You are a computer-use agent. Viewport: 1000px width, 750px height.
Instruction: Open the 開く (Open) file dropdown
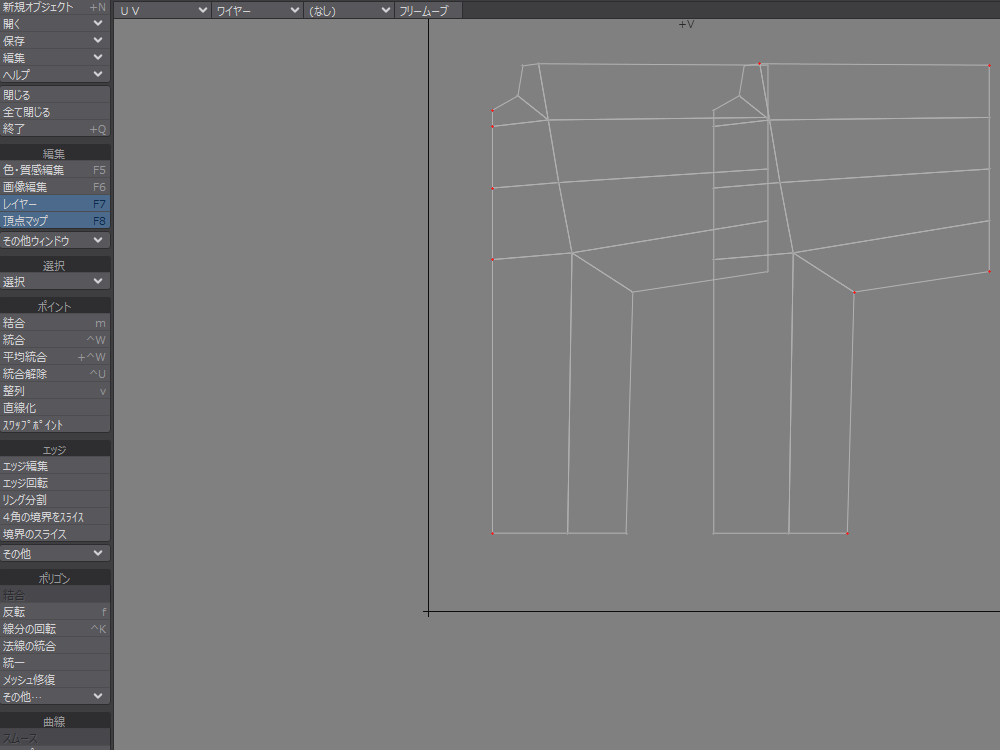pos(54,23)
